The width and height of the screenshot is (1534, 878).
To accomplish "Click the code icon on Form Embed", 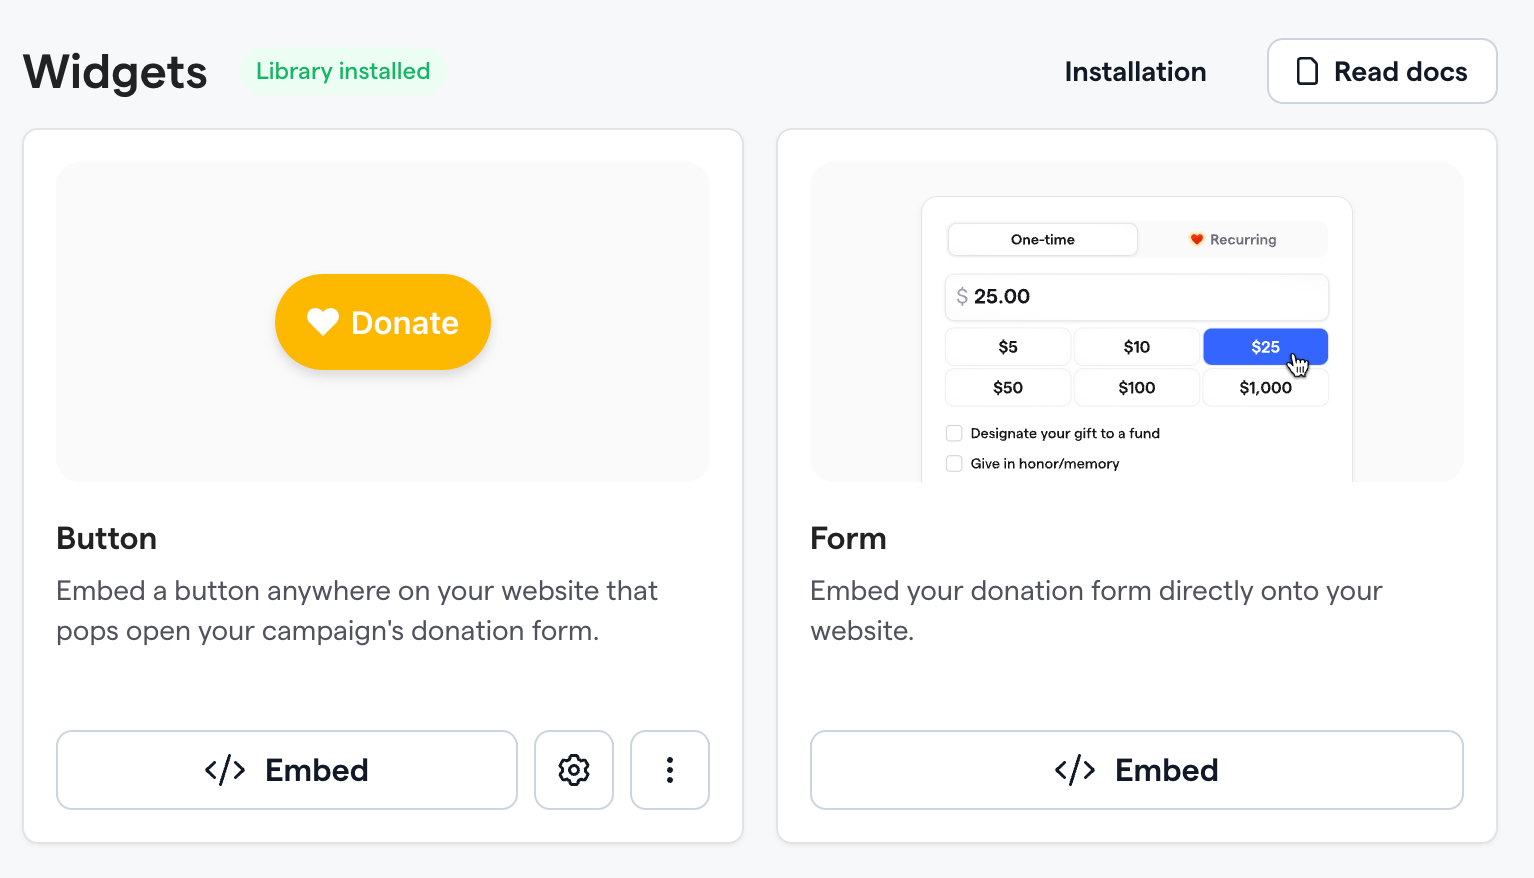I will [x=1075, y=770].
